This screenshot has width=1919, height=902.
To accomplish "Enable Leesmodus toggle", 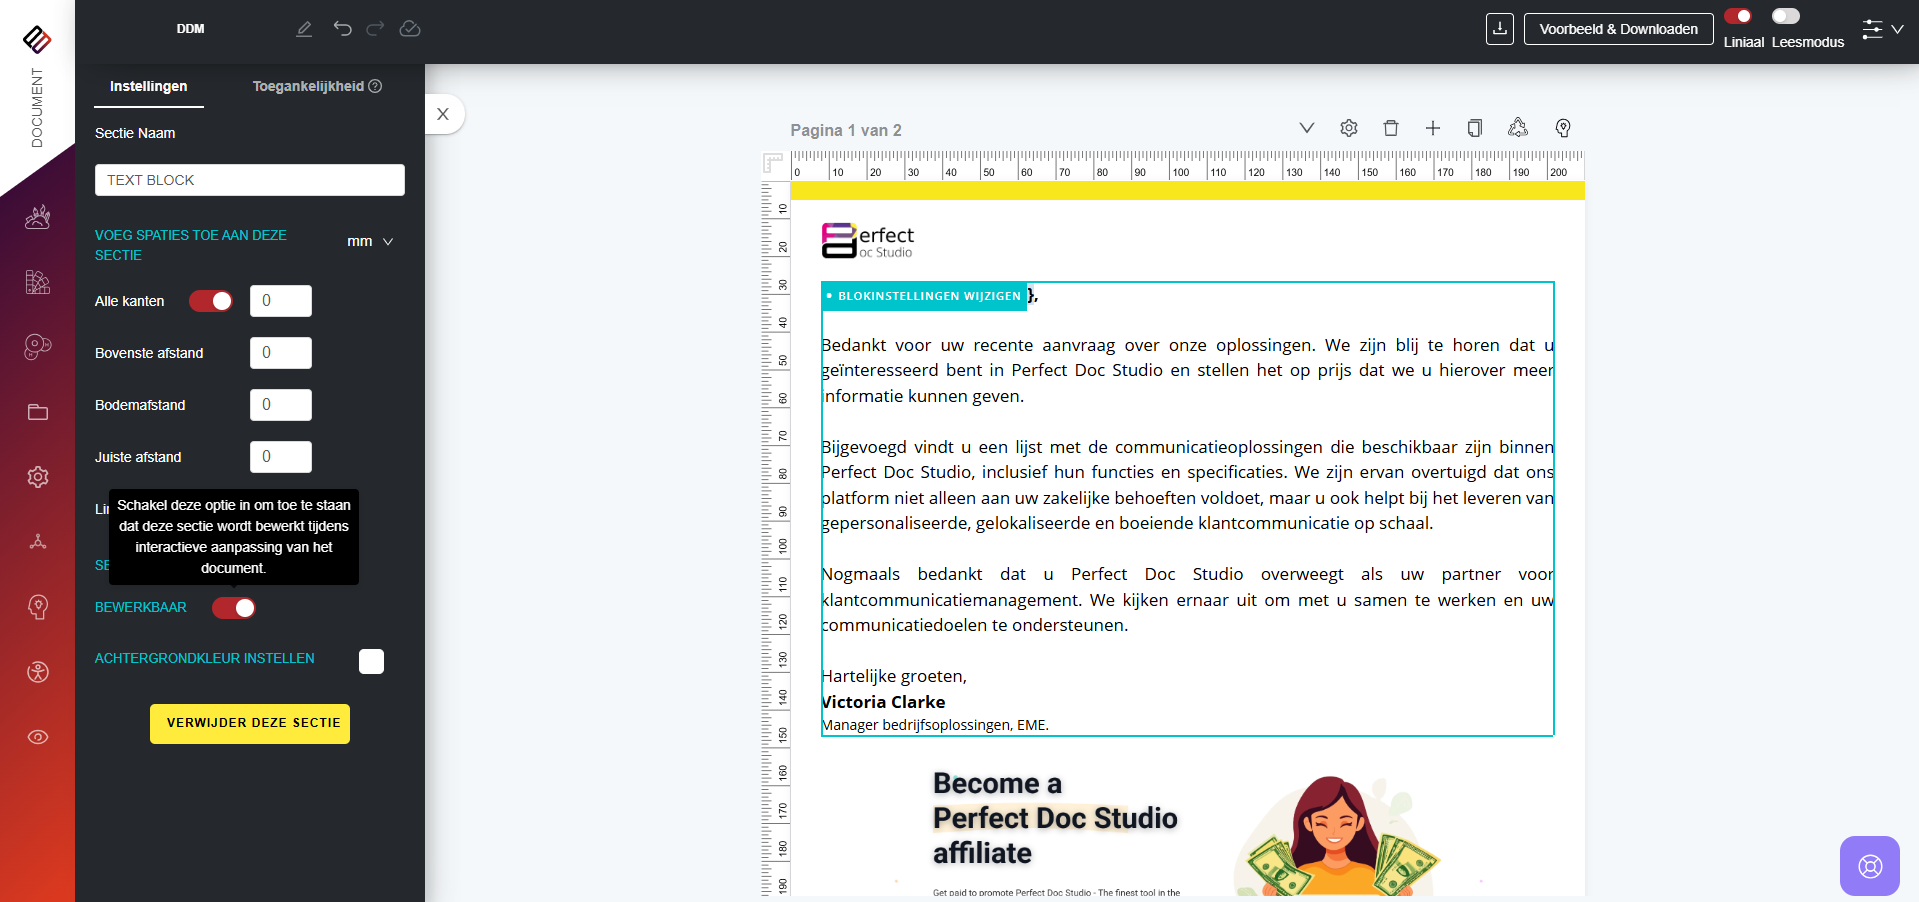I will 1785,16.
